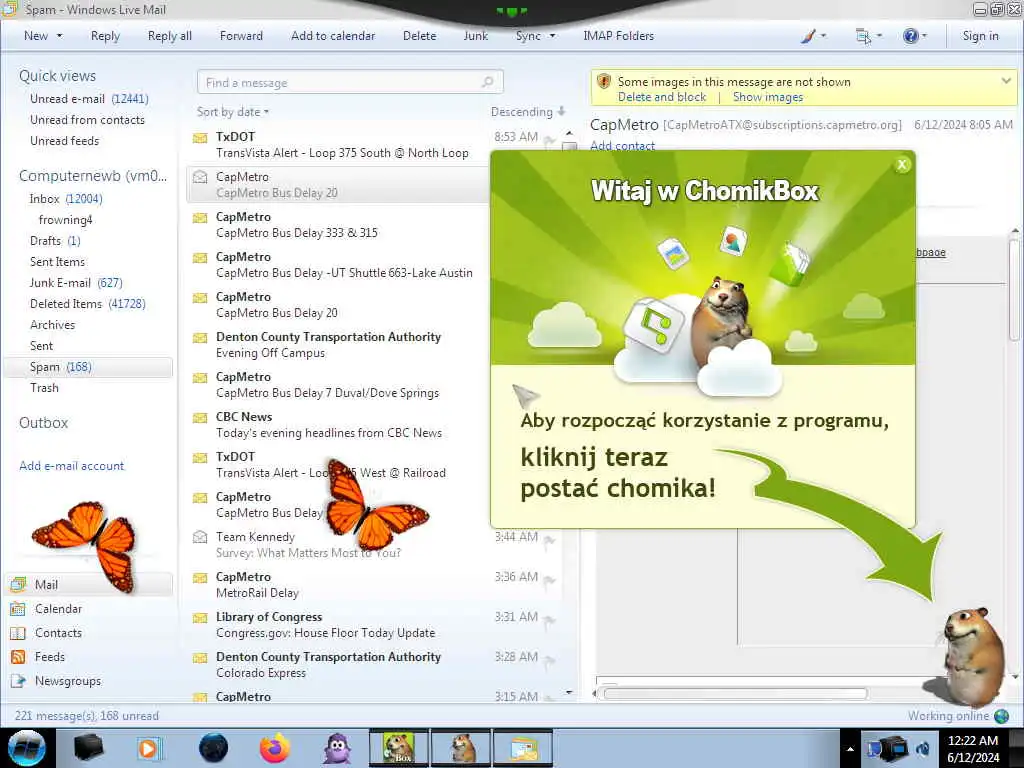Close the Witaj w ChomikBox popup
1024x768 pixels.
click(x=902, y=165)
